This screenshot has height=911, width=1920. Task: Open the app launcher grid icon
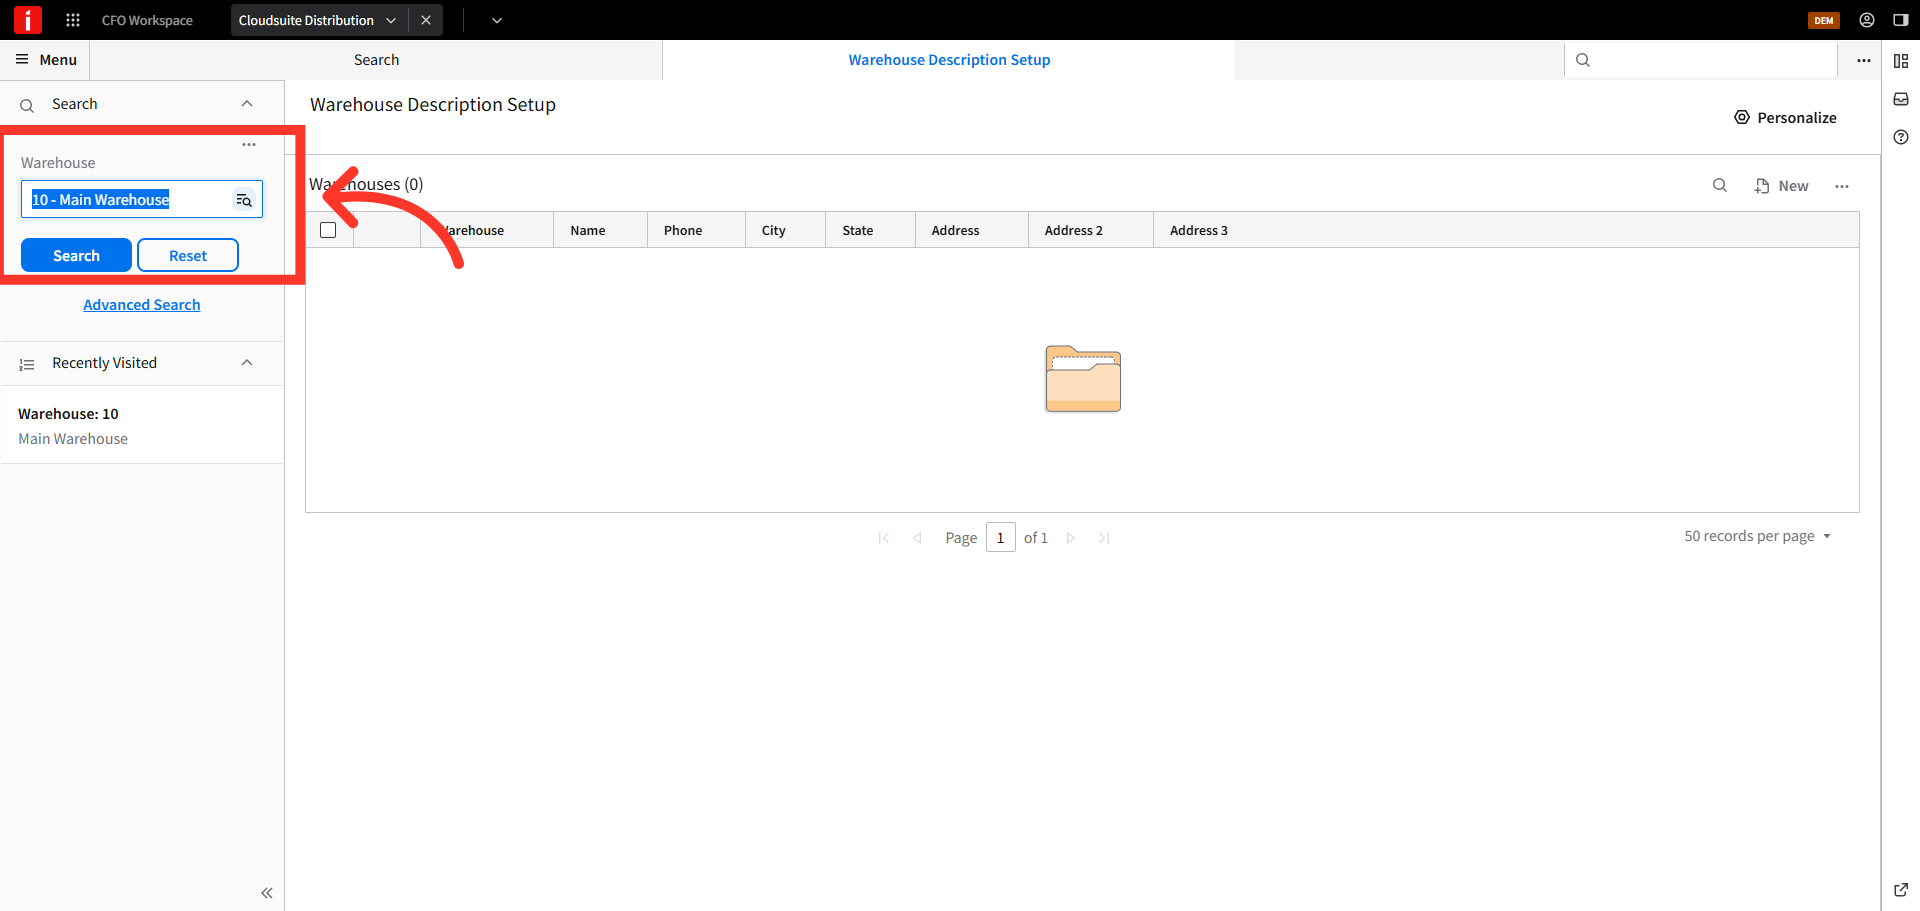(x=73, y=20)
